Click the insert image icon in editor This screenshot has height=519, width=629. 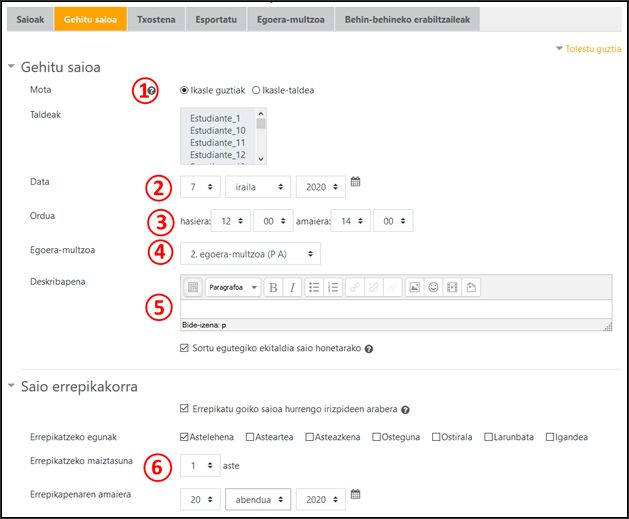[415, 288]
